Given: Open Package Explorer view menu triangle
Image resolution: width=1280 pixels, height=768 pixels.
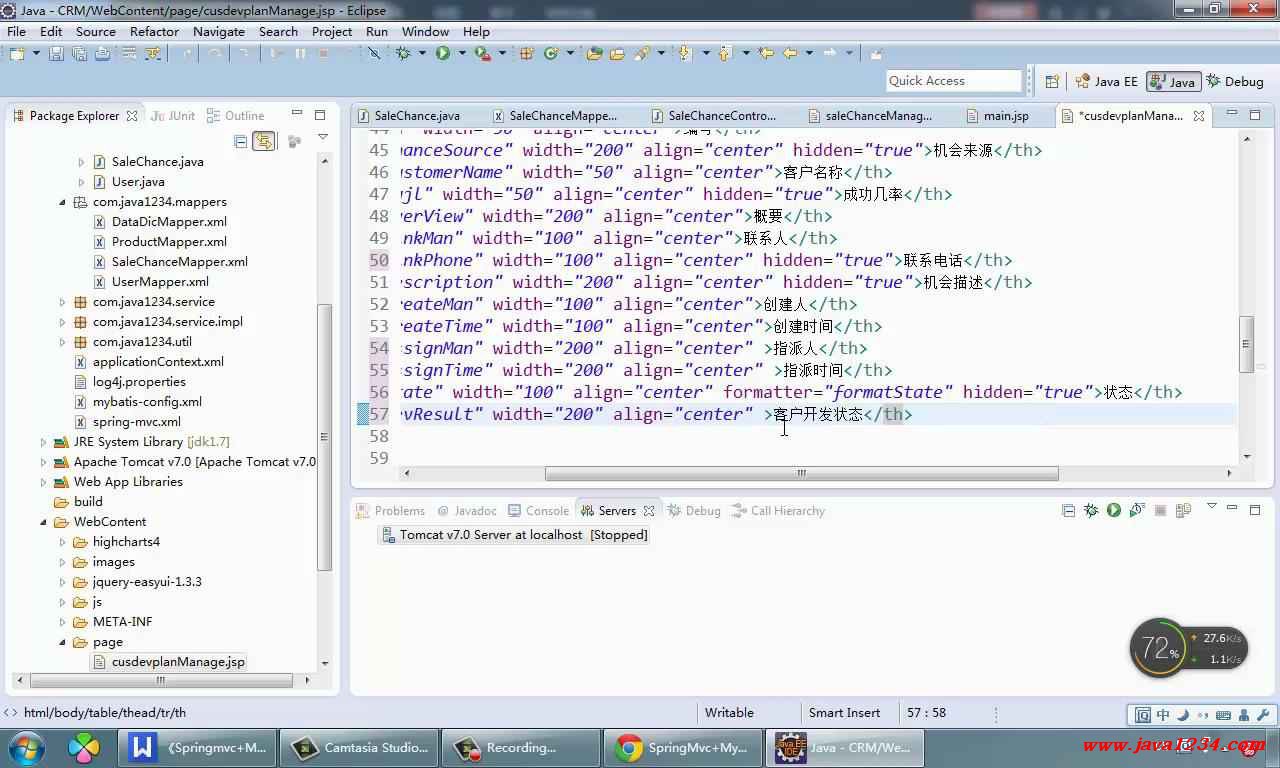Looking at the screenshot, I should pyautogui.click(x=322, y=137).
